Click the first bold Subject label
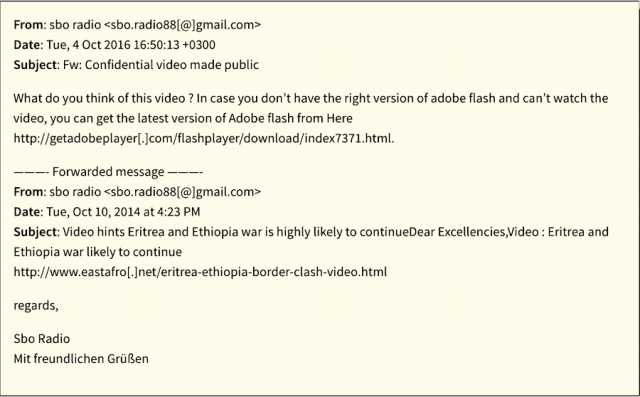 click(35, 65)
